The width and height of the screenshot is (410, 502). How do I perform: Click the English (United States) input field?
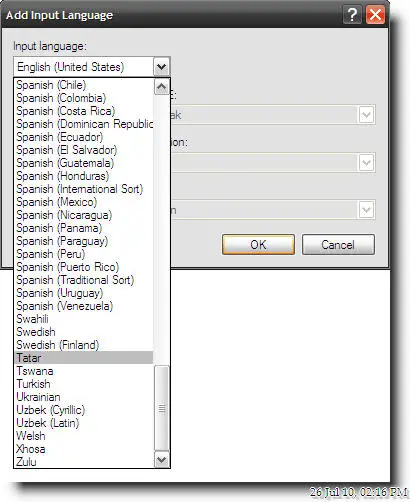pos(83,67)
